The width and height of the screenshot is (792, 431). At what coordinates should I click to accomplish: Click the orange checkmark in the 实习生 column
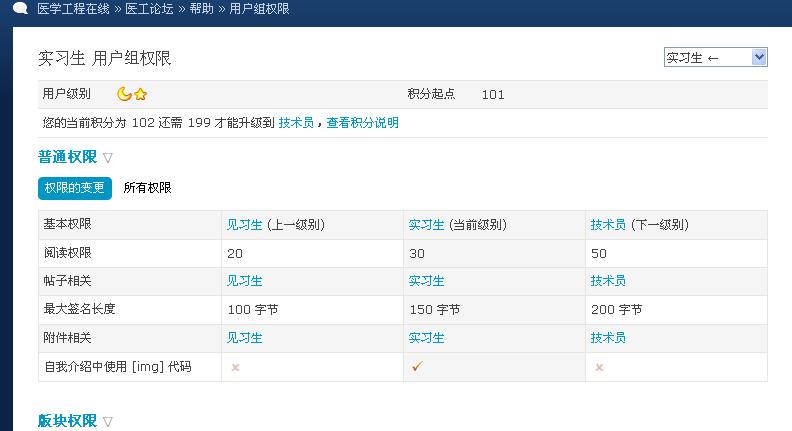[x=417, y=367]
